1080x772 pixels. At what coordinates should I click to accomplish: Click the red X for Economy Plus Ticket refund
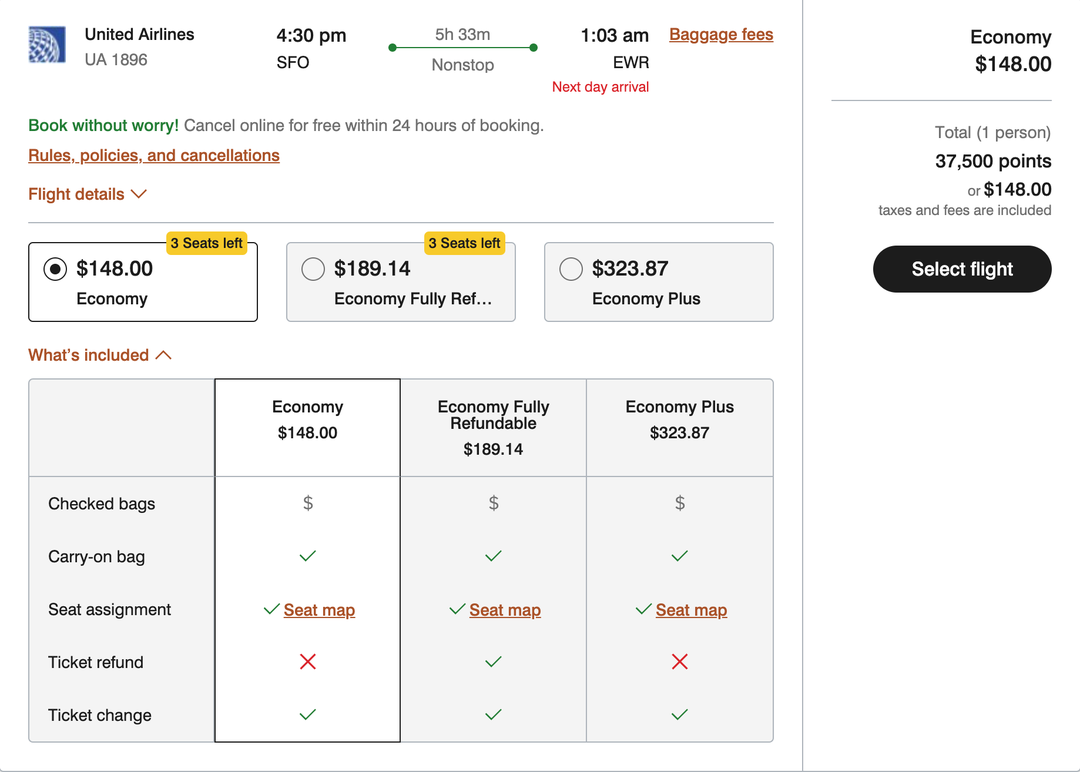[x=680, y=661]
